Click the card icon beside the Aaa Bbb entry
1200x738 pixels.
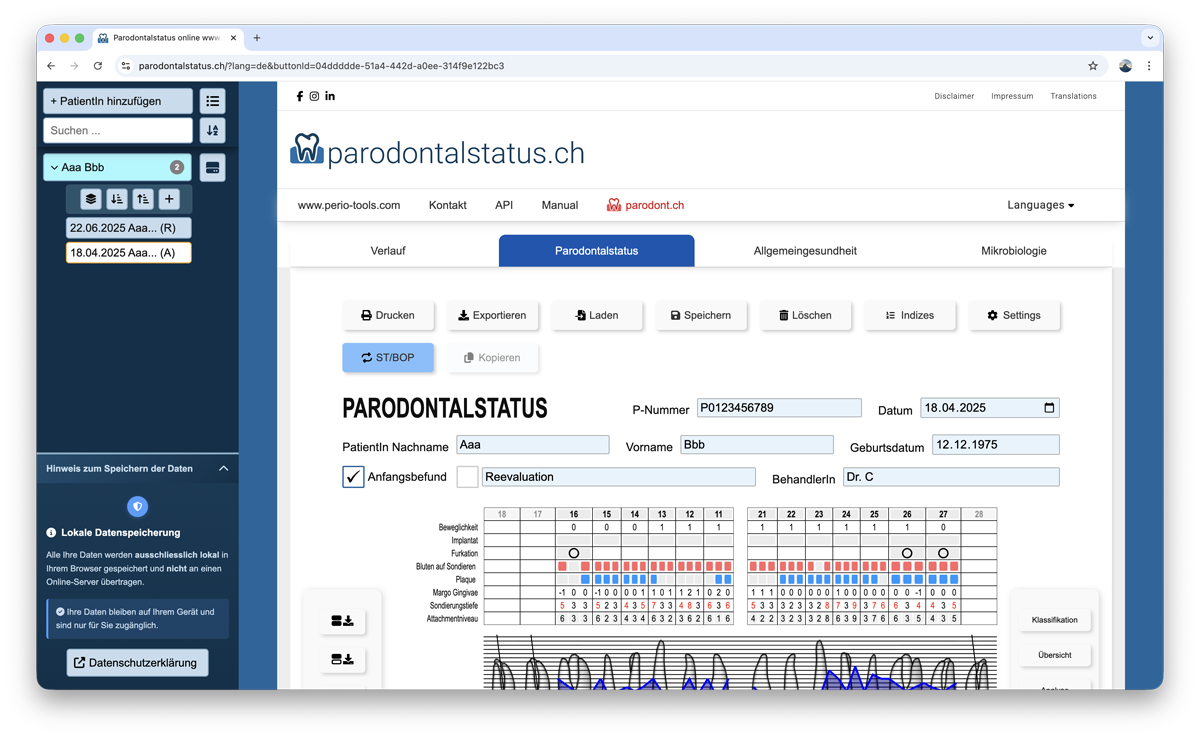(x=211, y=167)
